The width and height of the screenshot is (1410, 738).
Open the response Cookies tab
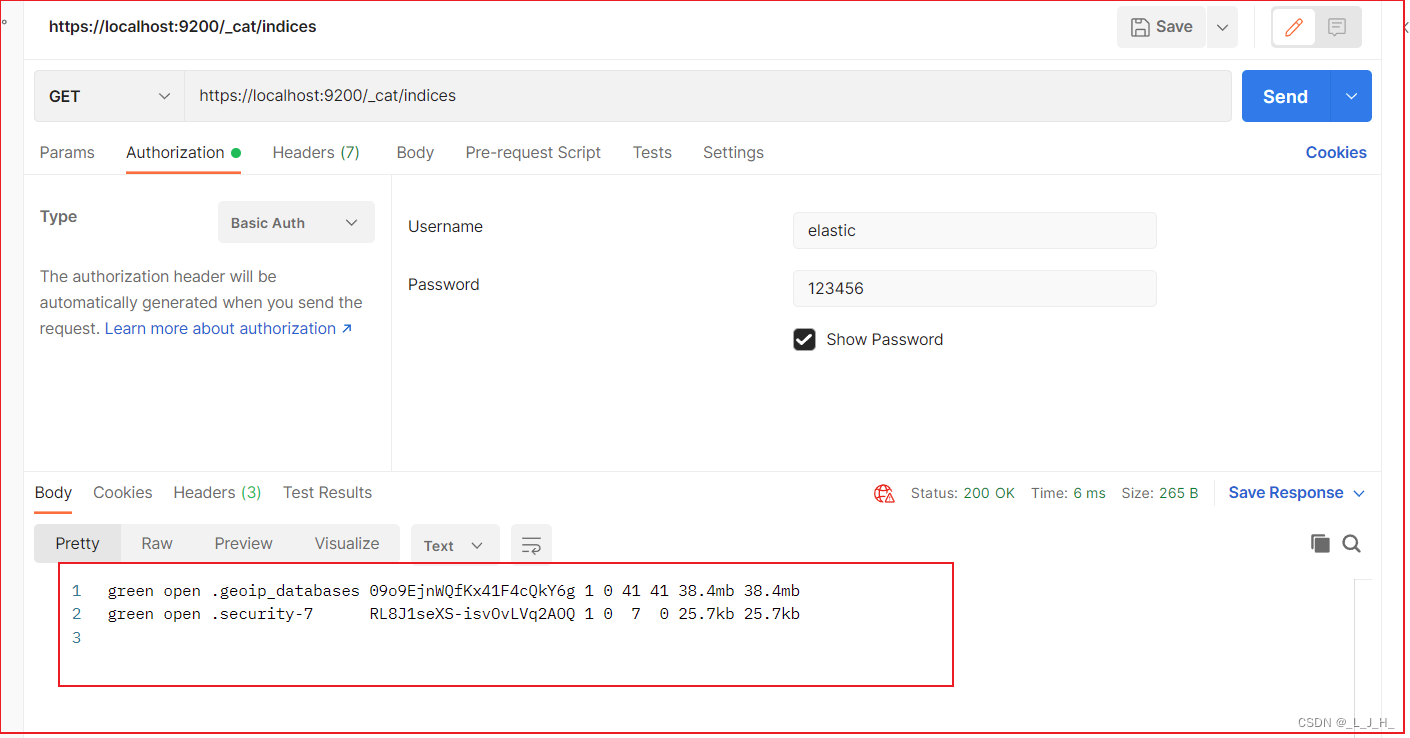pyautogui.click(x=123, y=492)
